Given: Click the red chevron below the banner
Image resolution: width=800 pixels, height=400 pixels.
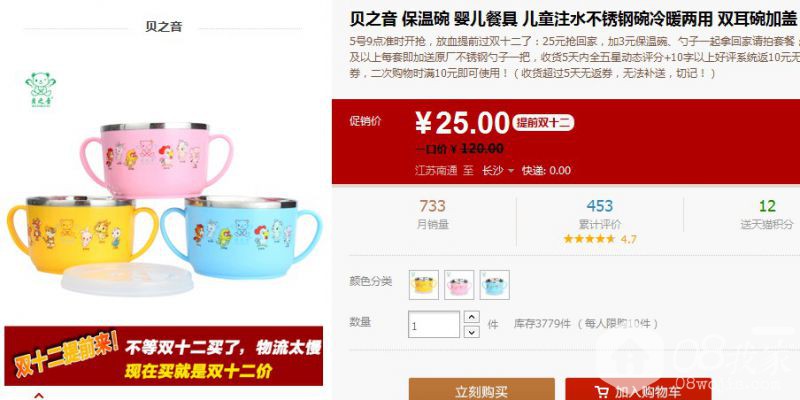Looking at the screenshot, I should [38, 395].
